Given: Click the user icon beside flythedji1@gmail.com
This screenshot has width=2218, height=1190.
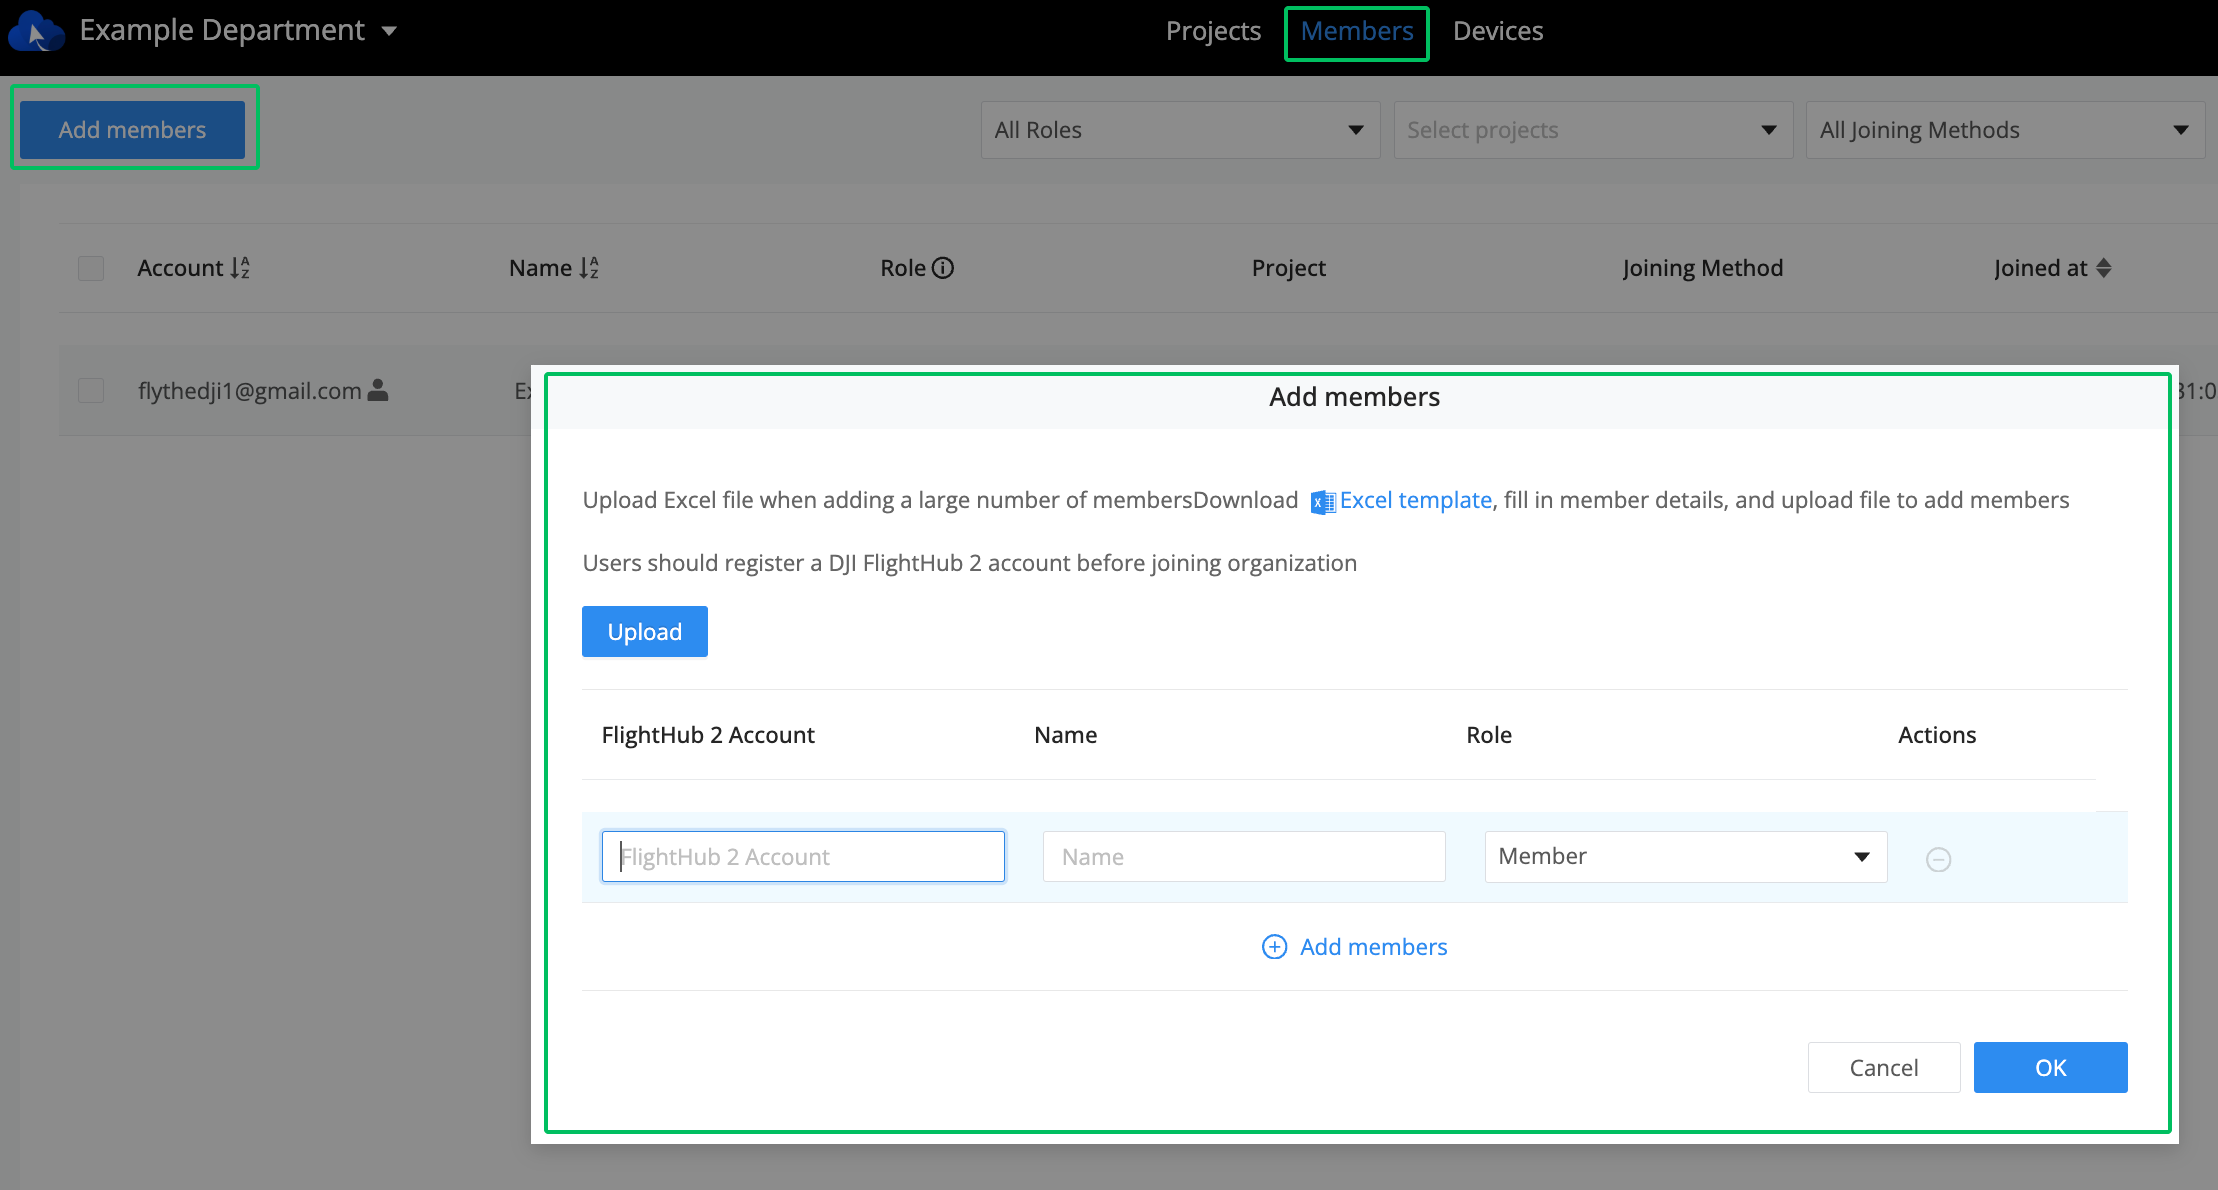Looking at the screenshot, I should [378, 390].
